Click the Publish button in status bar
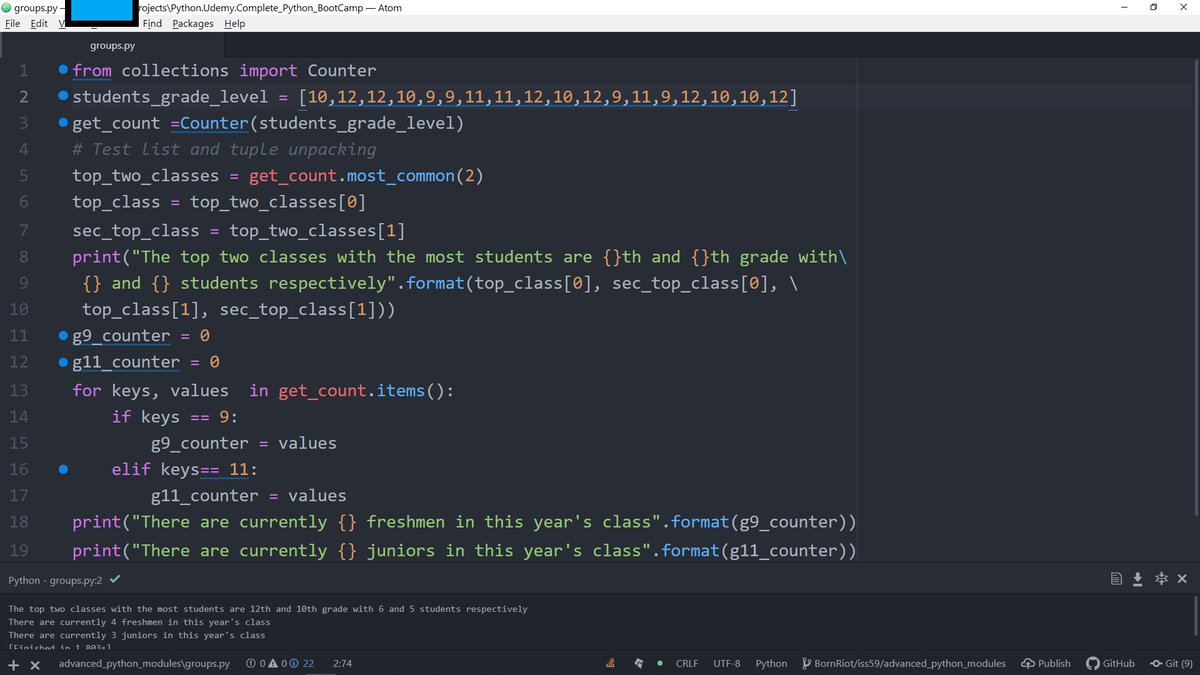 point(1046,664)
